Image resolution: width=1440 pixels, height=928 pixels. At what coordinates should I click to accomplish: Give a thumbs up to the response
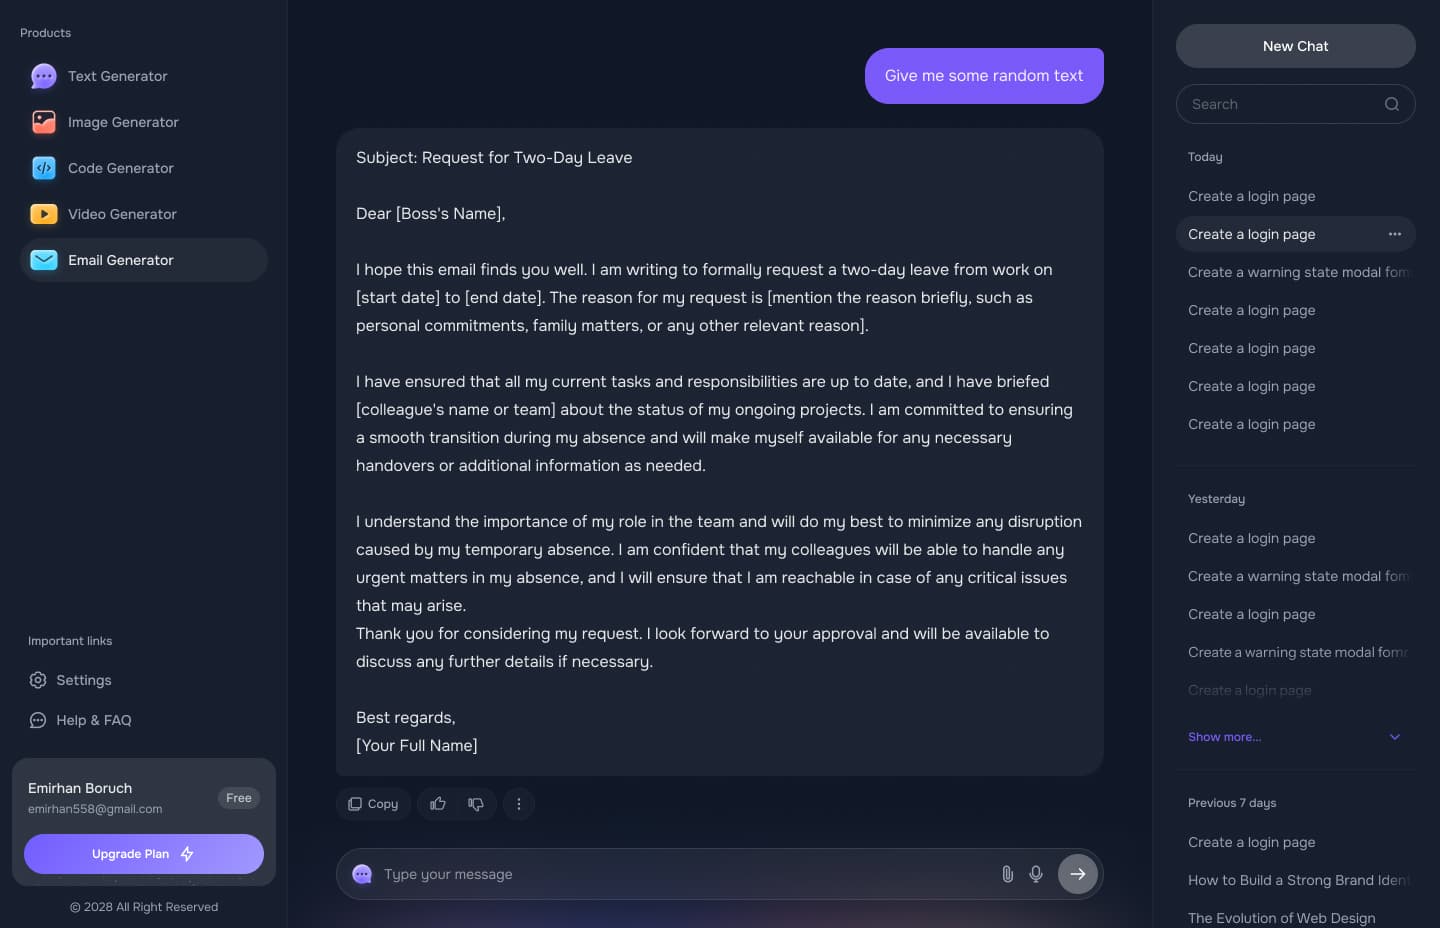437,804
